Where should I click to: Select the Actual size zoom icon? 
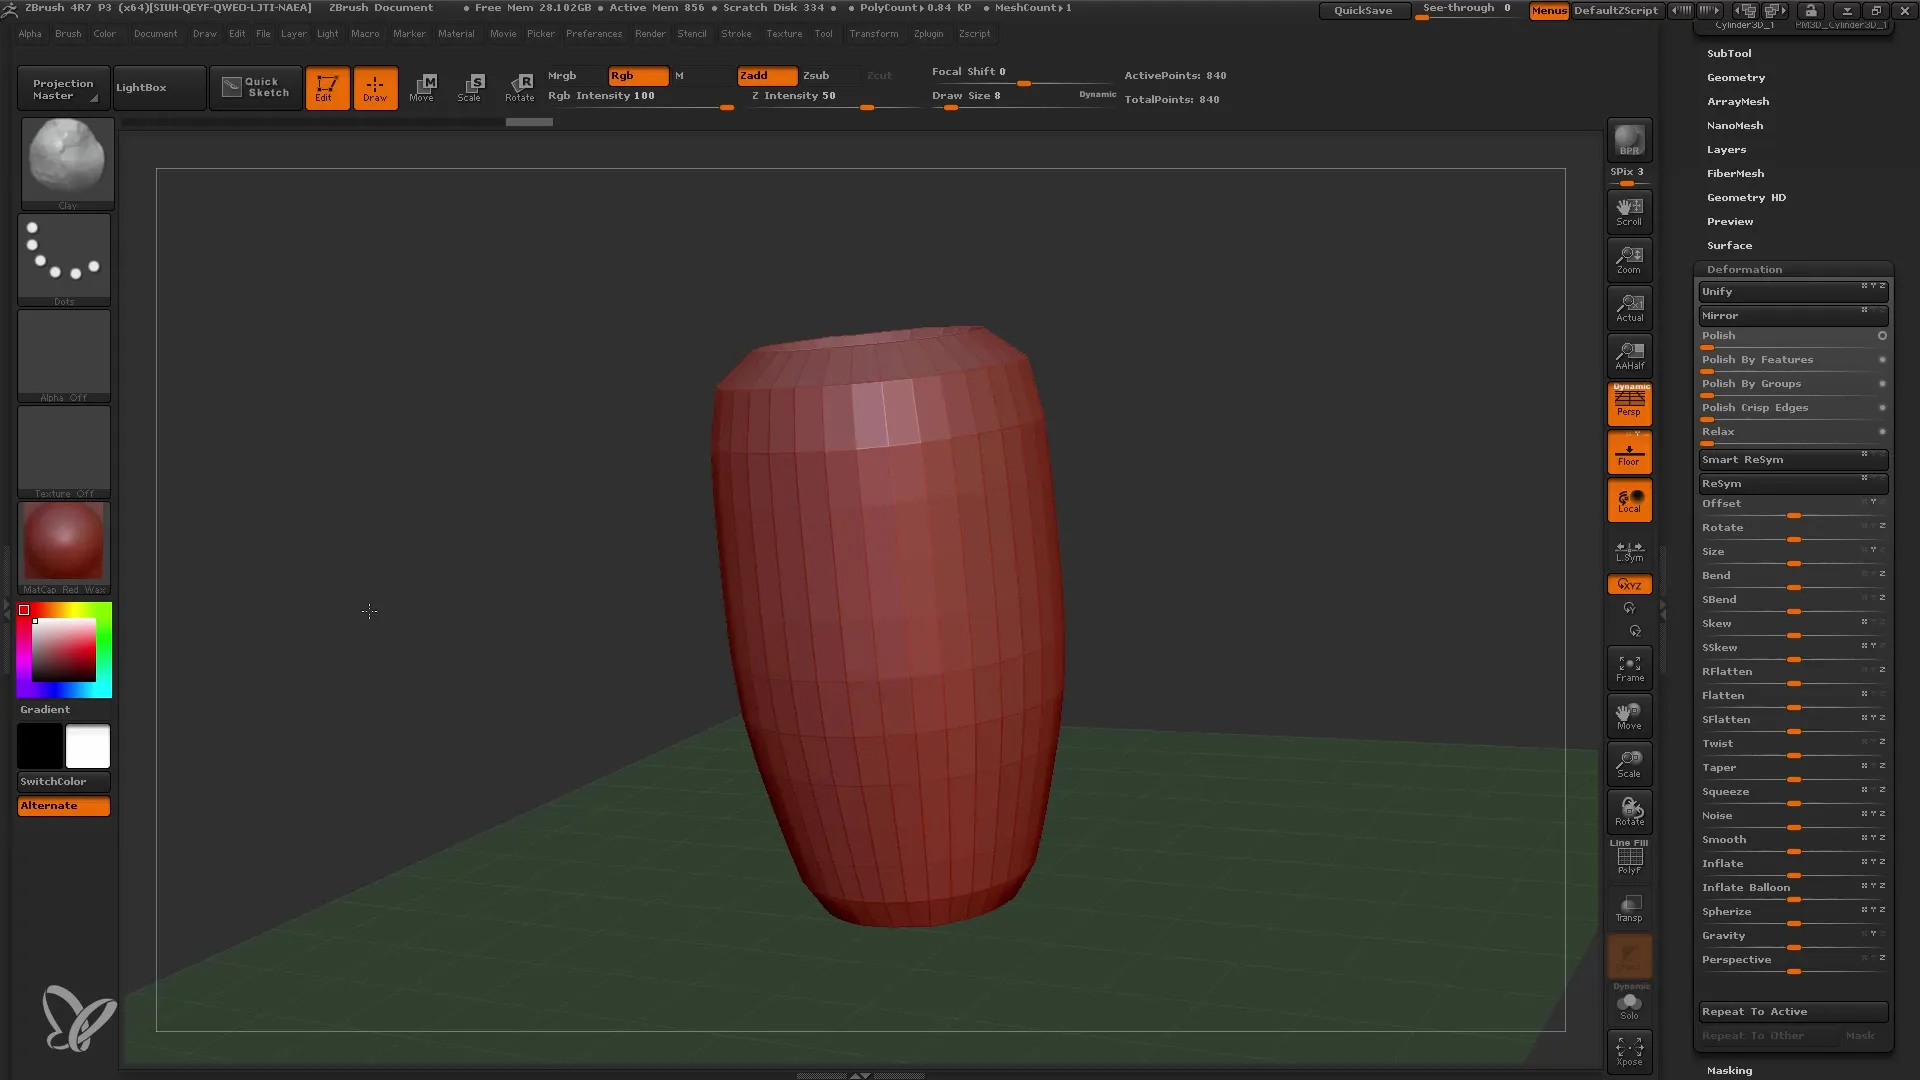(x=1630, y=307)
